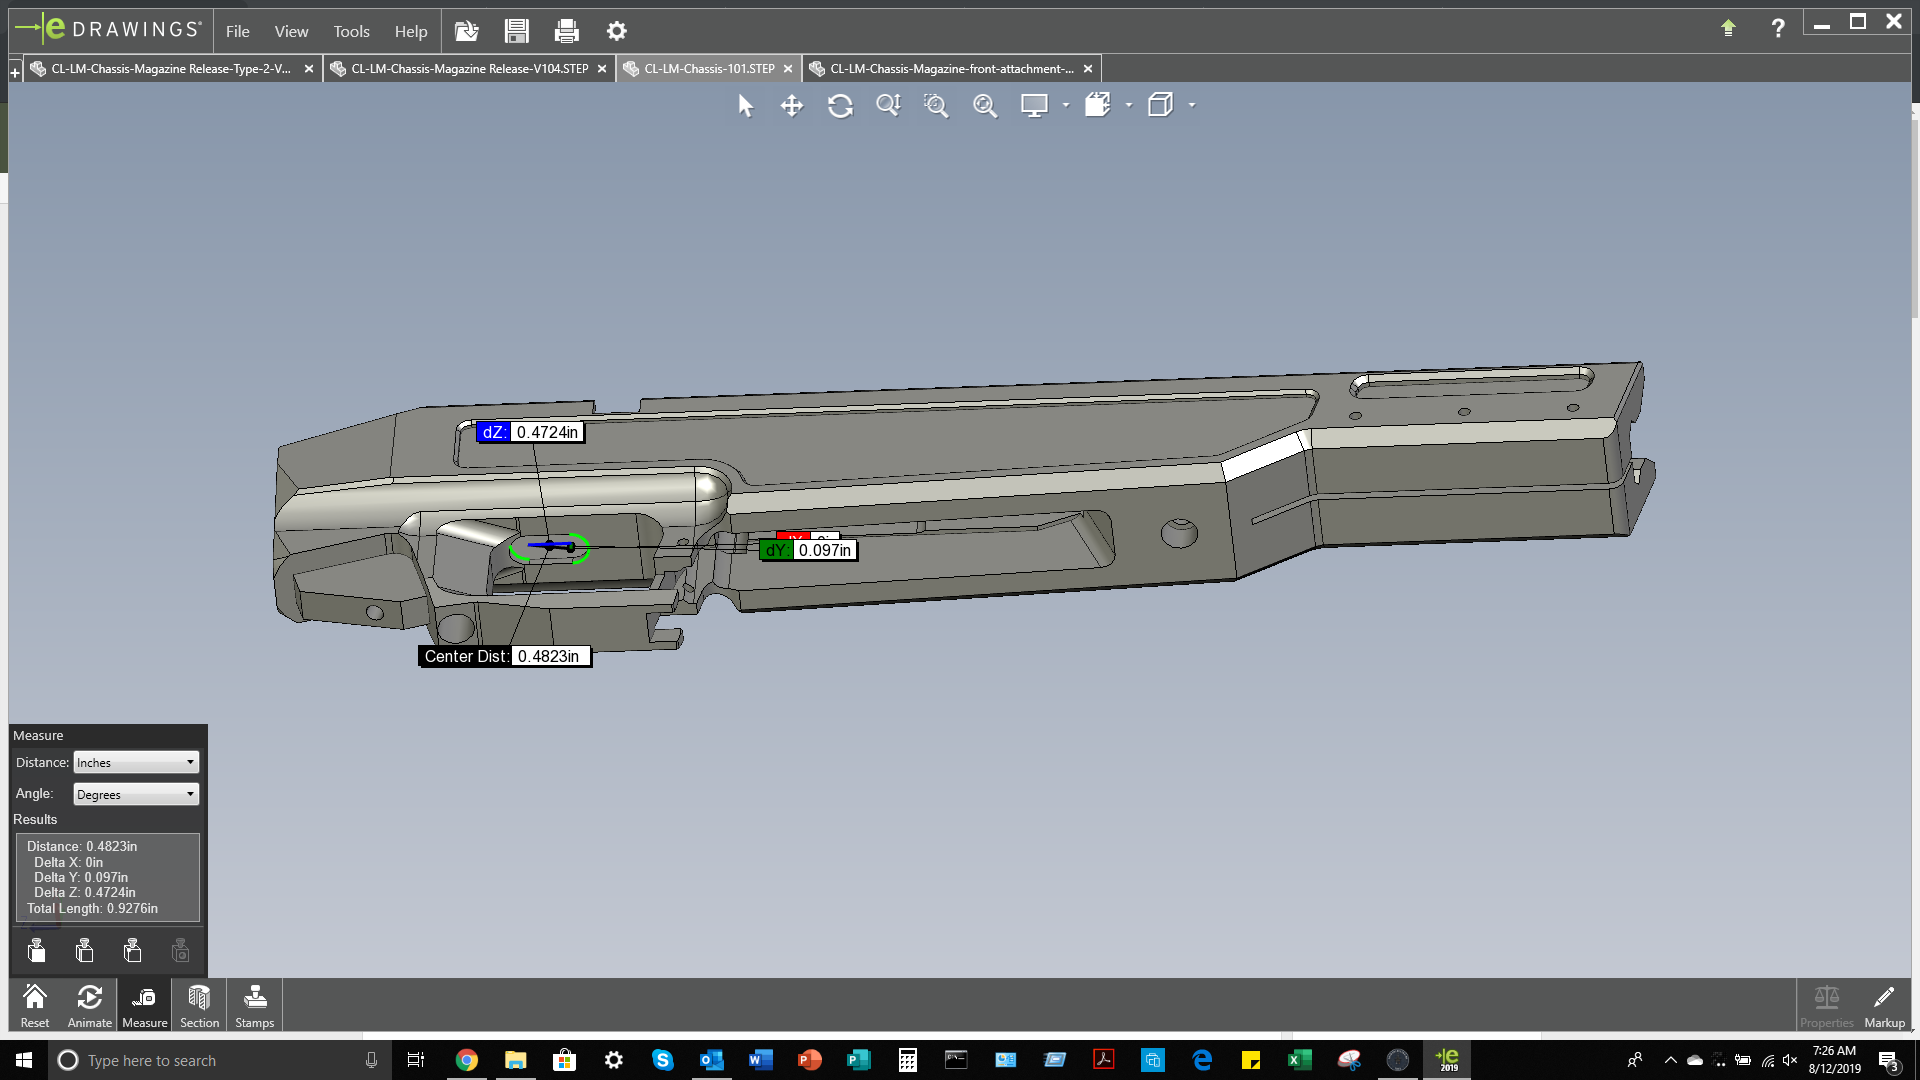Image resolution: width=1920 pixels, height=1080 pixels.
Task: Print the drawing using the printer icon
Action: pyautogui.click(x=566, y=31)
